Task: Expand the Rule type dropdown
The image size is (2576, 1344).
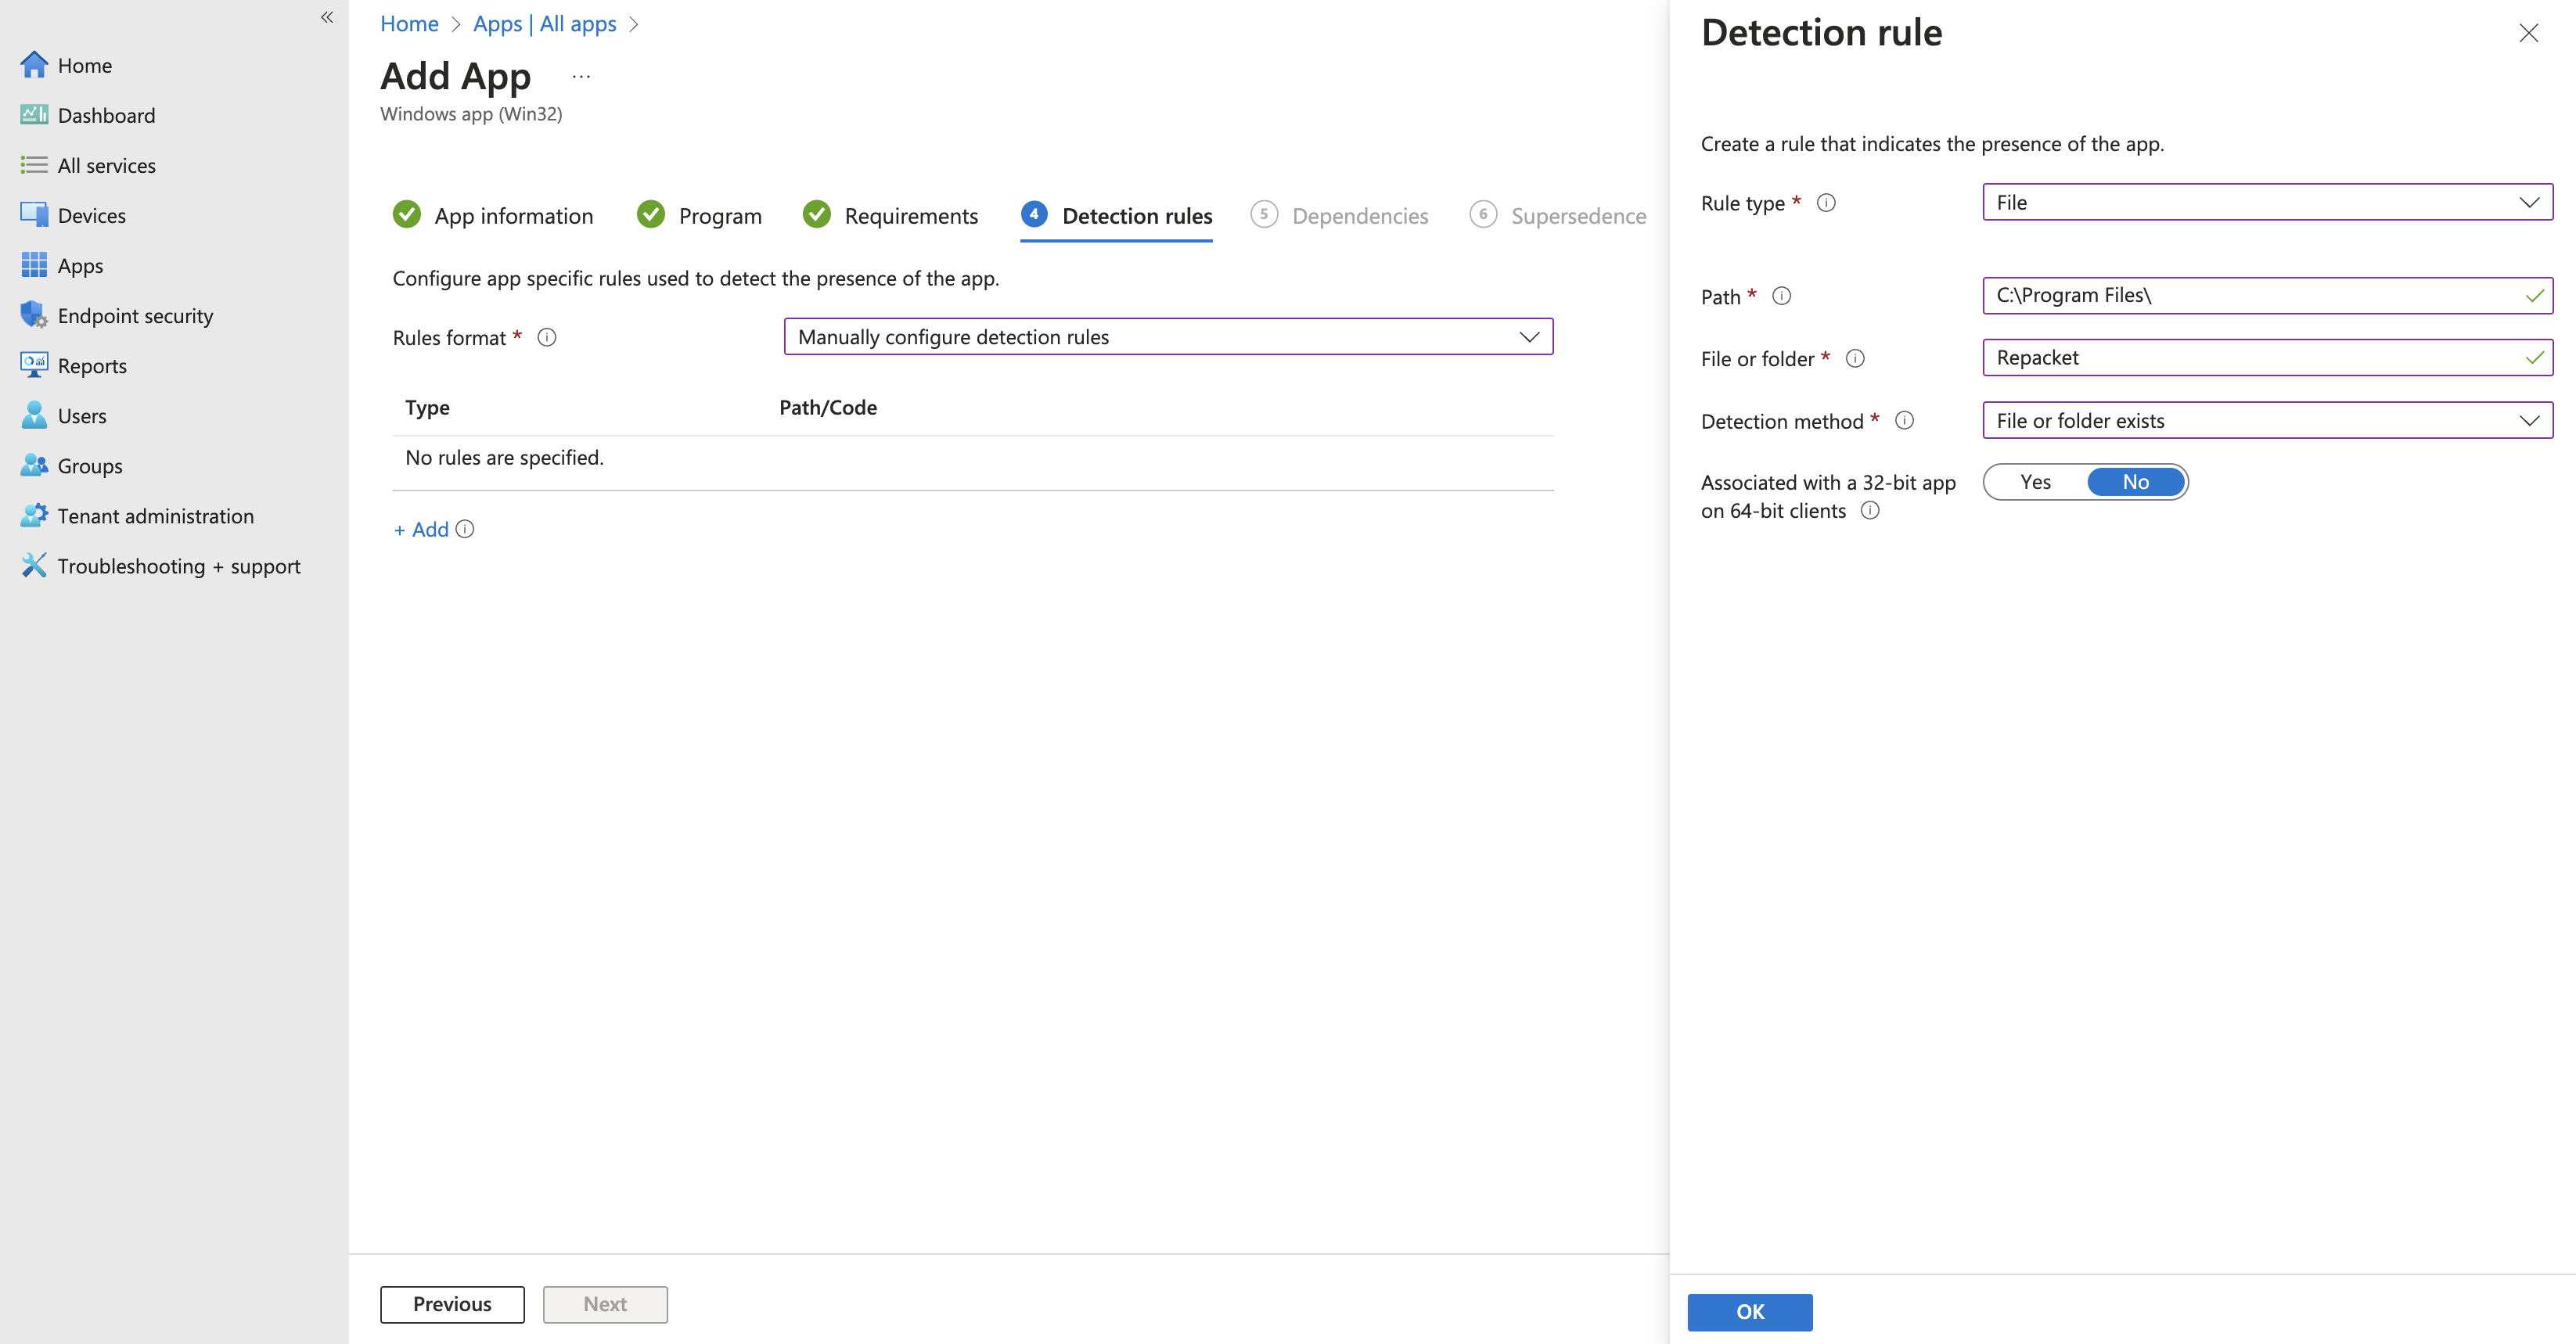Action: [2267, 202]
